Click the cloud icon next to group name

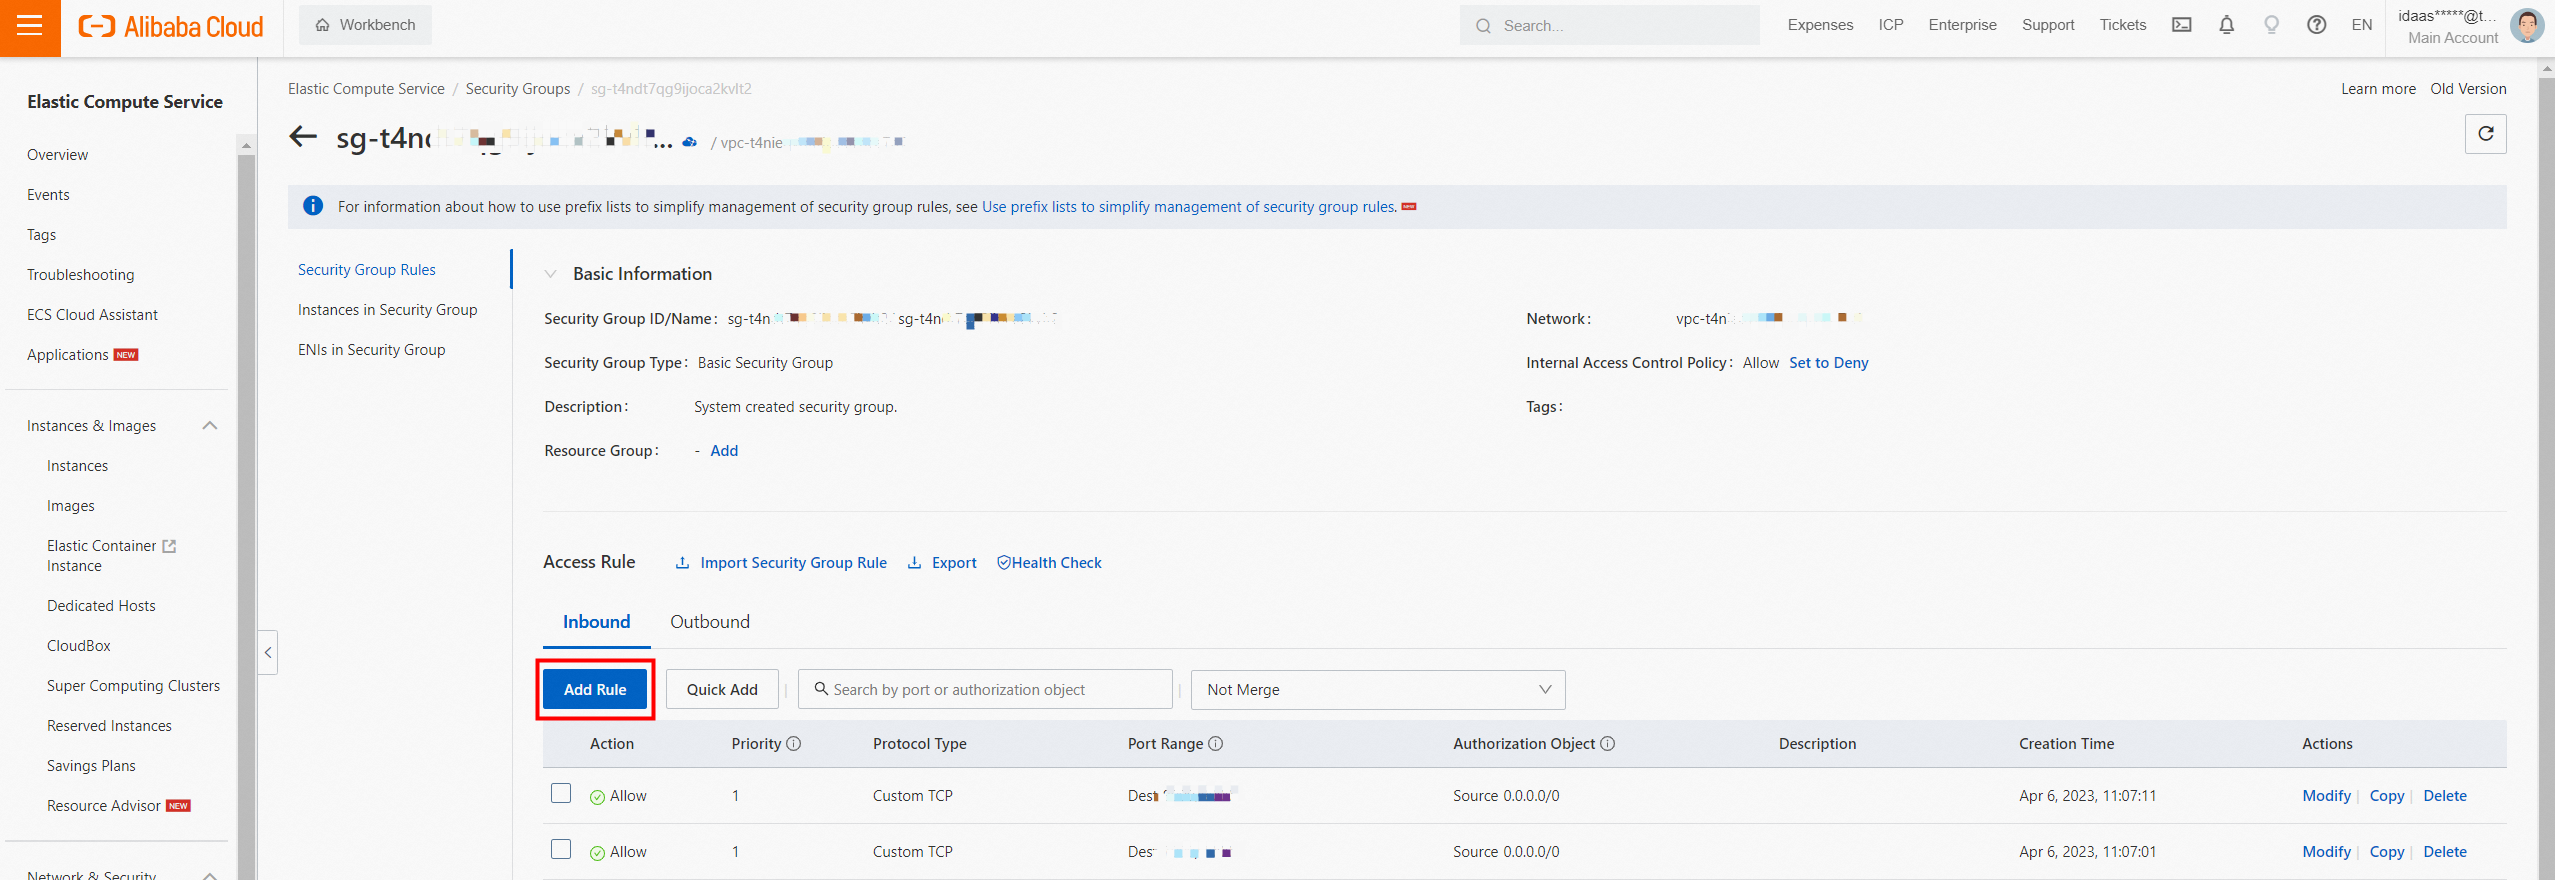coord(689,143)
